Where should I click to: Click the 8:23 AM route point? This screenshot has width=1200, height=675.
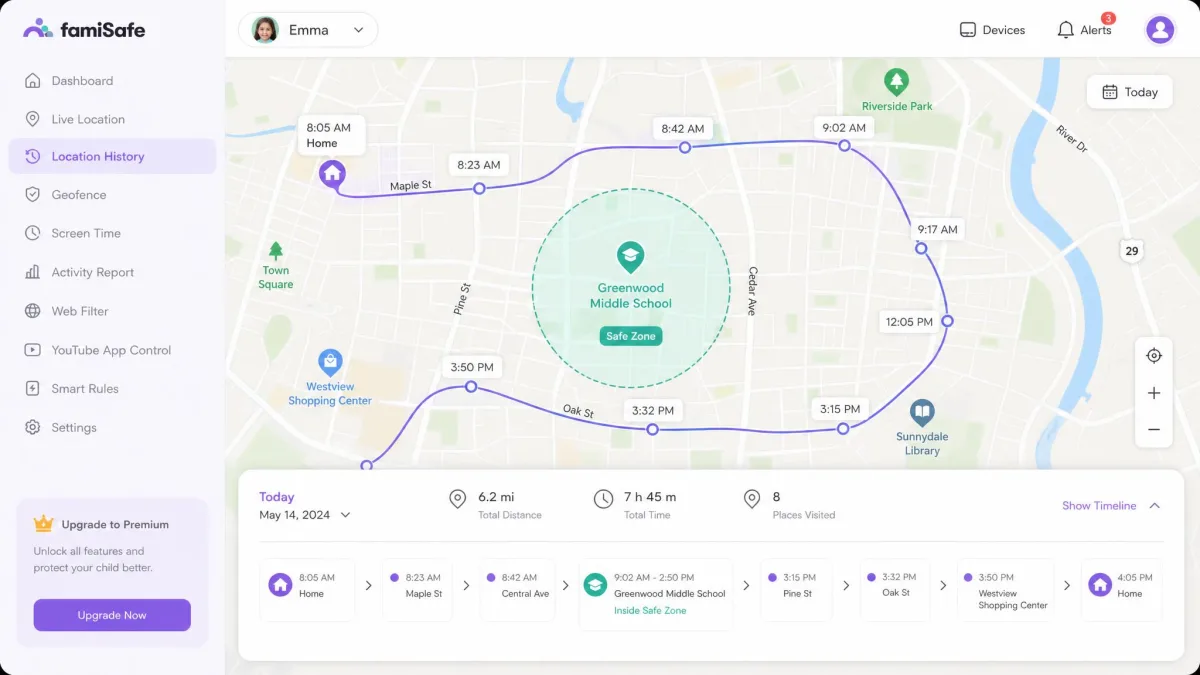pyautogui.click(x=479, y=188)
